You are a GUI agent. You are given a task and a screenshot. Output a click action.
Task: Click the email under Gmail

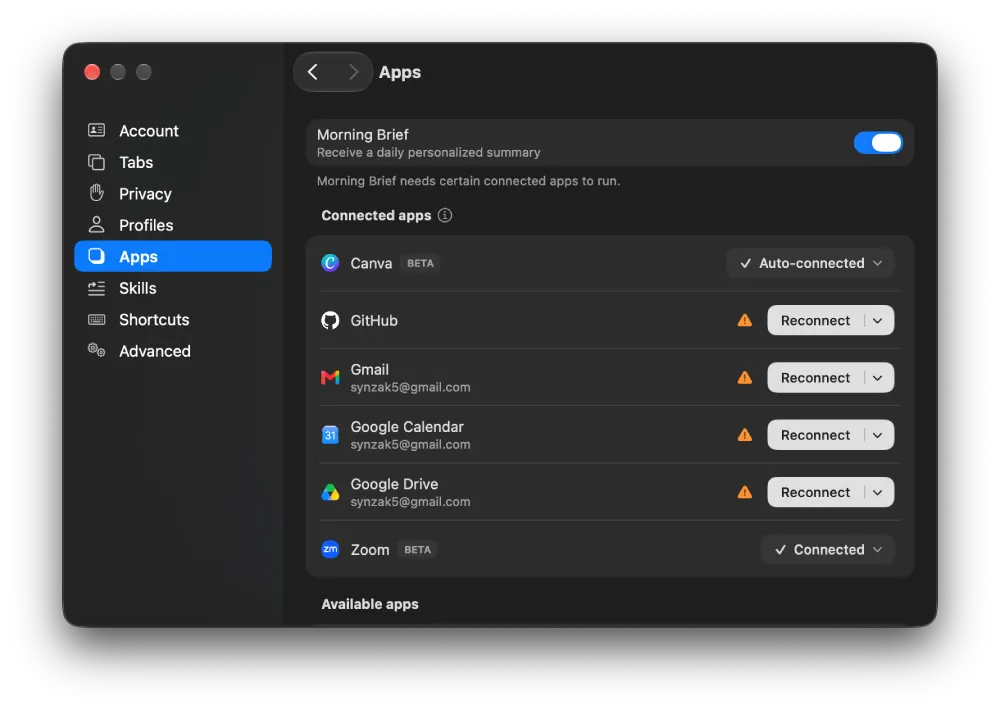coord(410,387)
